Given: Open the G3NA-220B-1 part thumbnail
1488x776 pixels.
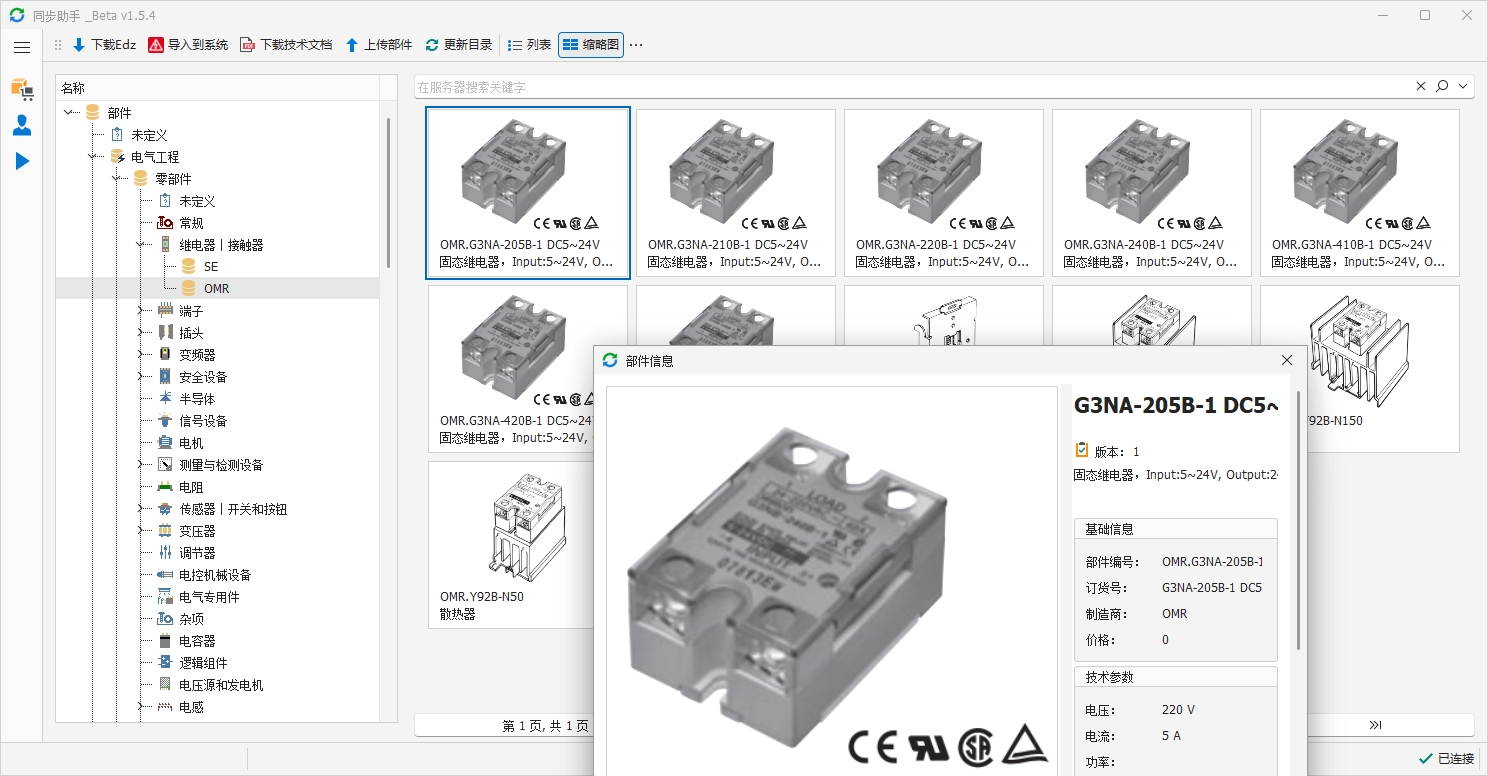Looking at the screenshot, I should pos(944,192).
